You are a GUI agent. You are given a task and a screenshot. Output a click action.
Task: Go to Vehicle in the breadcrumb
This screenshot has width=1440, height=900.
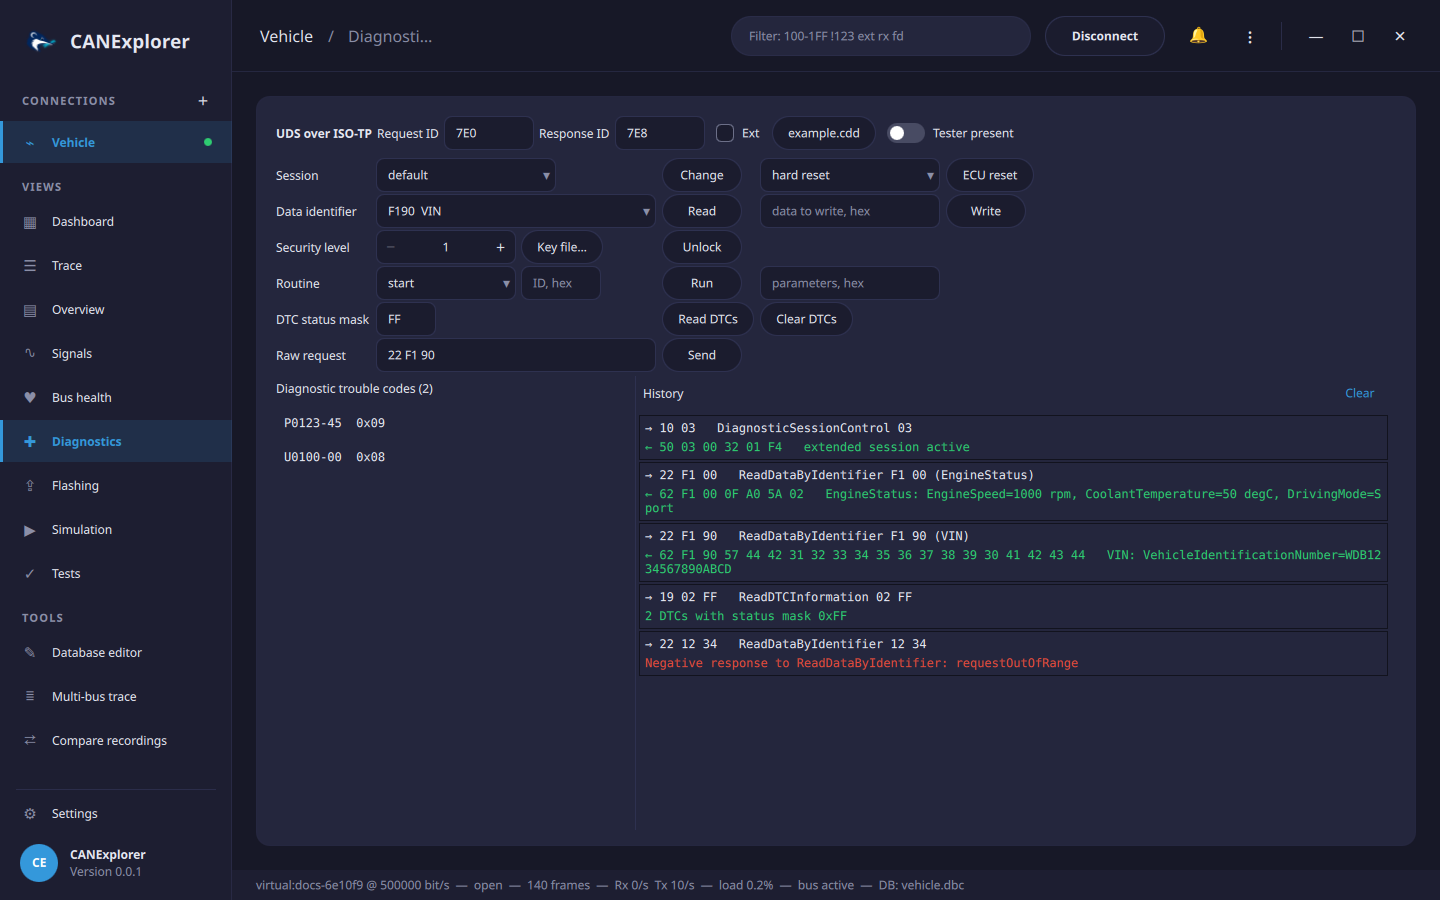[286, 36]
